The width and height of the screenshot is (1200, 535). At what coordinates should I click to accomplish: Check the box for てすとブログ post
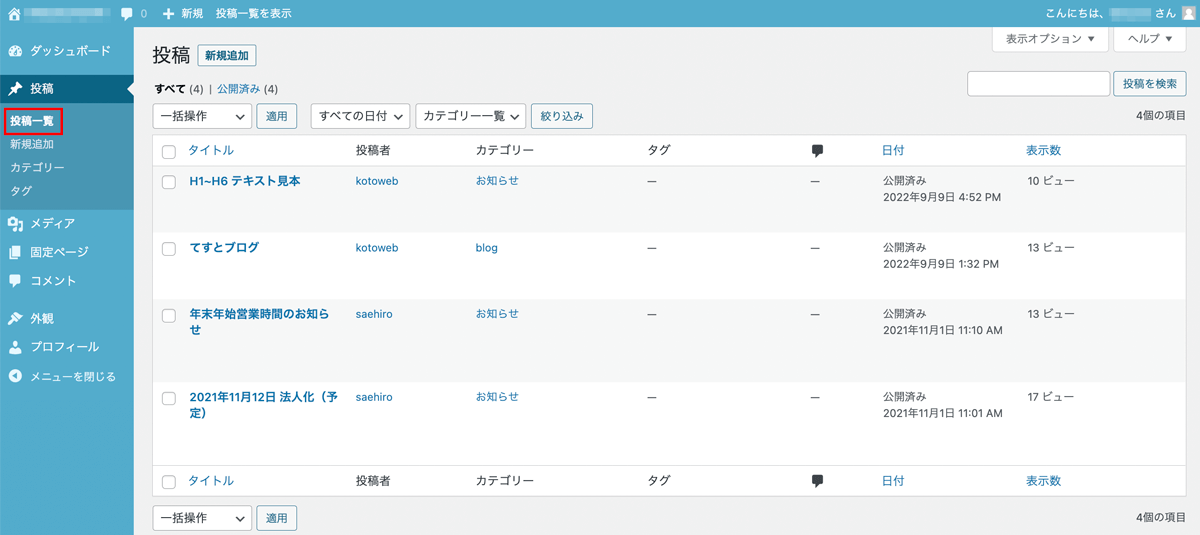tap(169, 249)
